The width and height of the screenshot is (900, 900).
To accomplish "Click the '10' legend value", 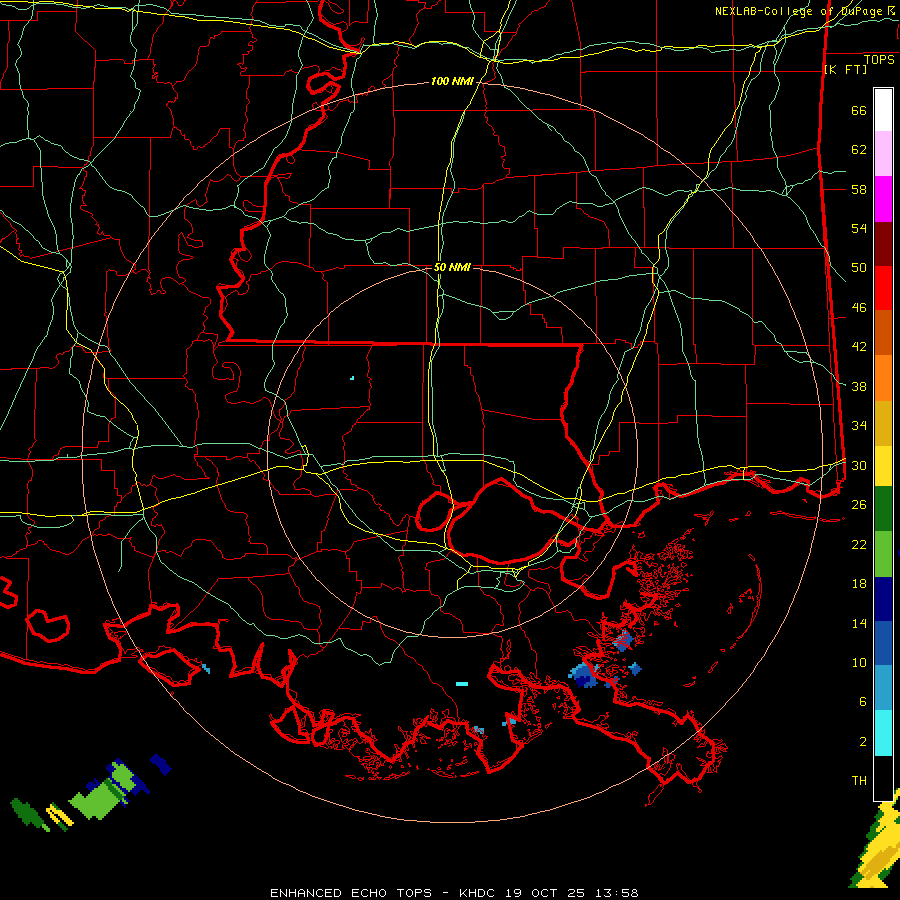I will pyautogui.click(x=859, y=663).
